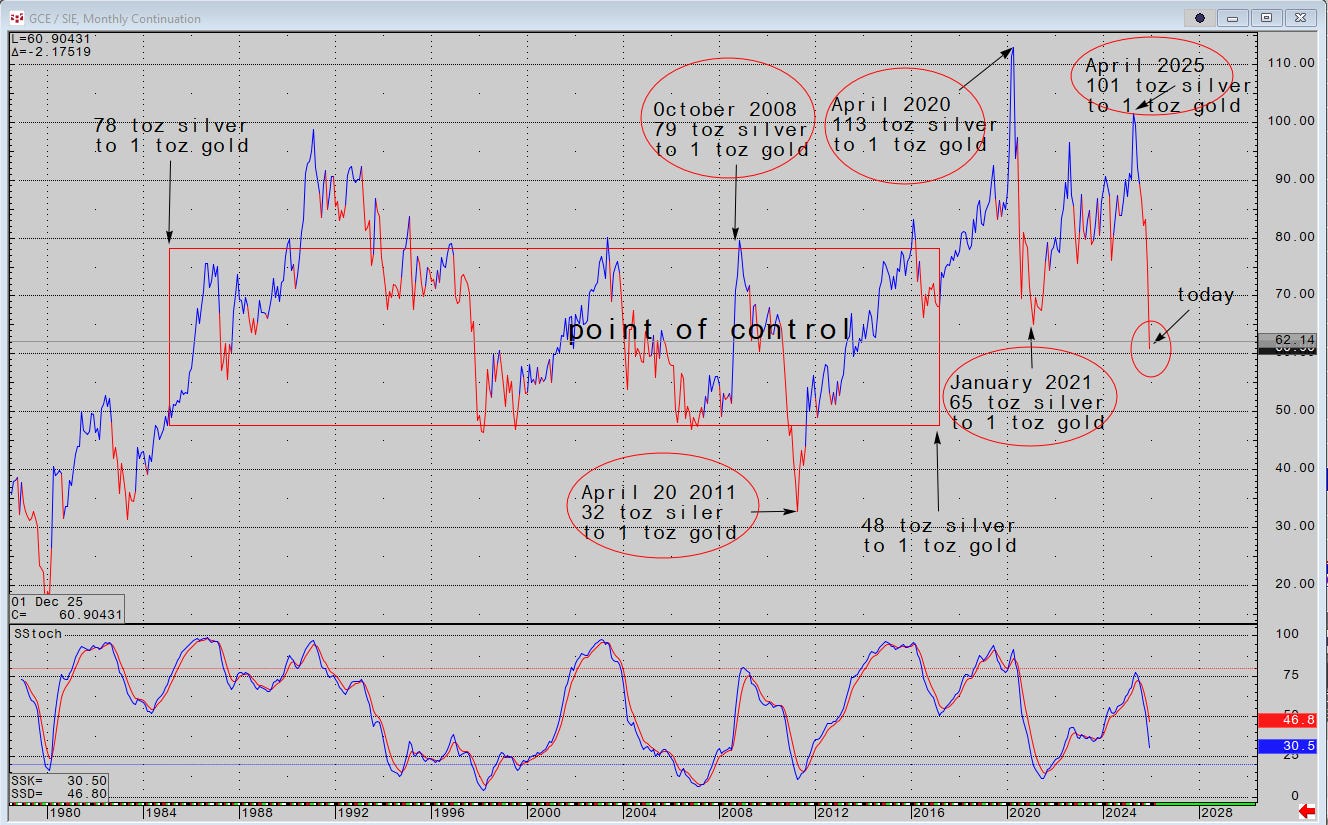Viewport: 1328px width, 825px height.
Task: Click the chart window icon in the title bar
Action: click(17, 18)
